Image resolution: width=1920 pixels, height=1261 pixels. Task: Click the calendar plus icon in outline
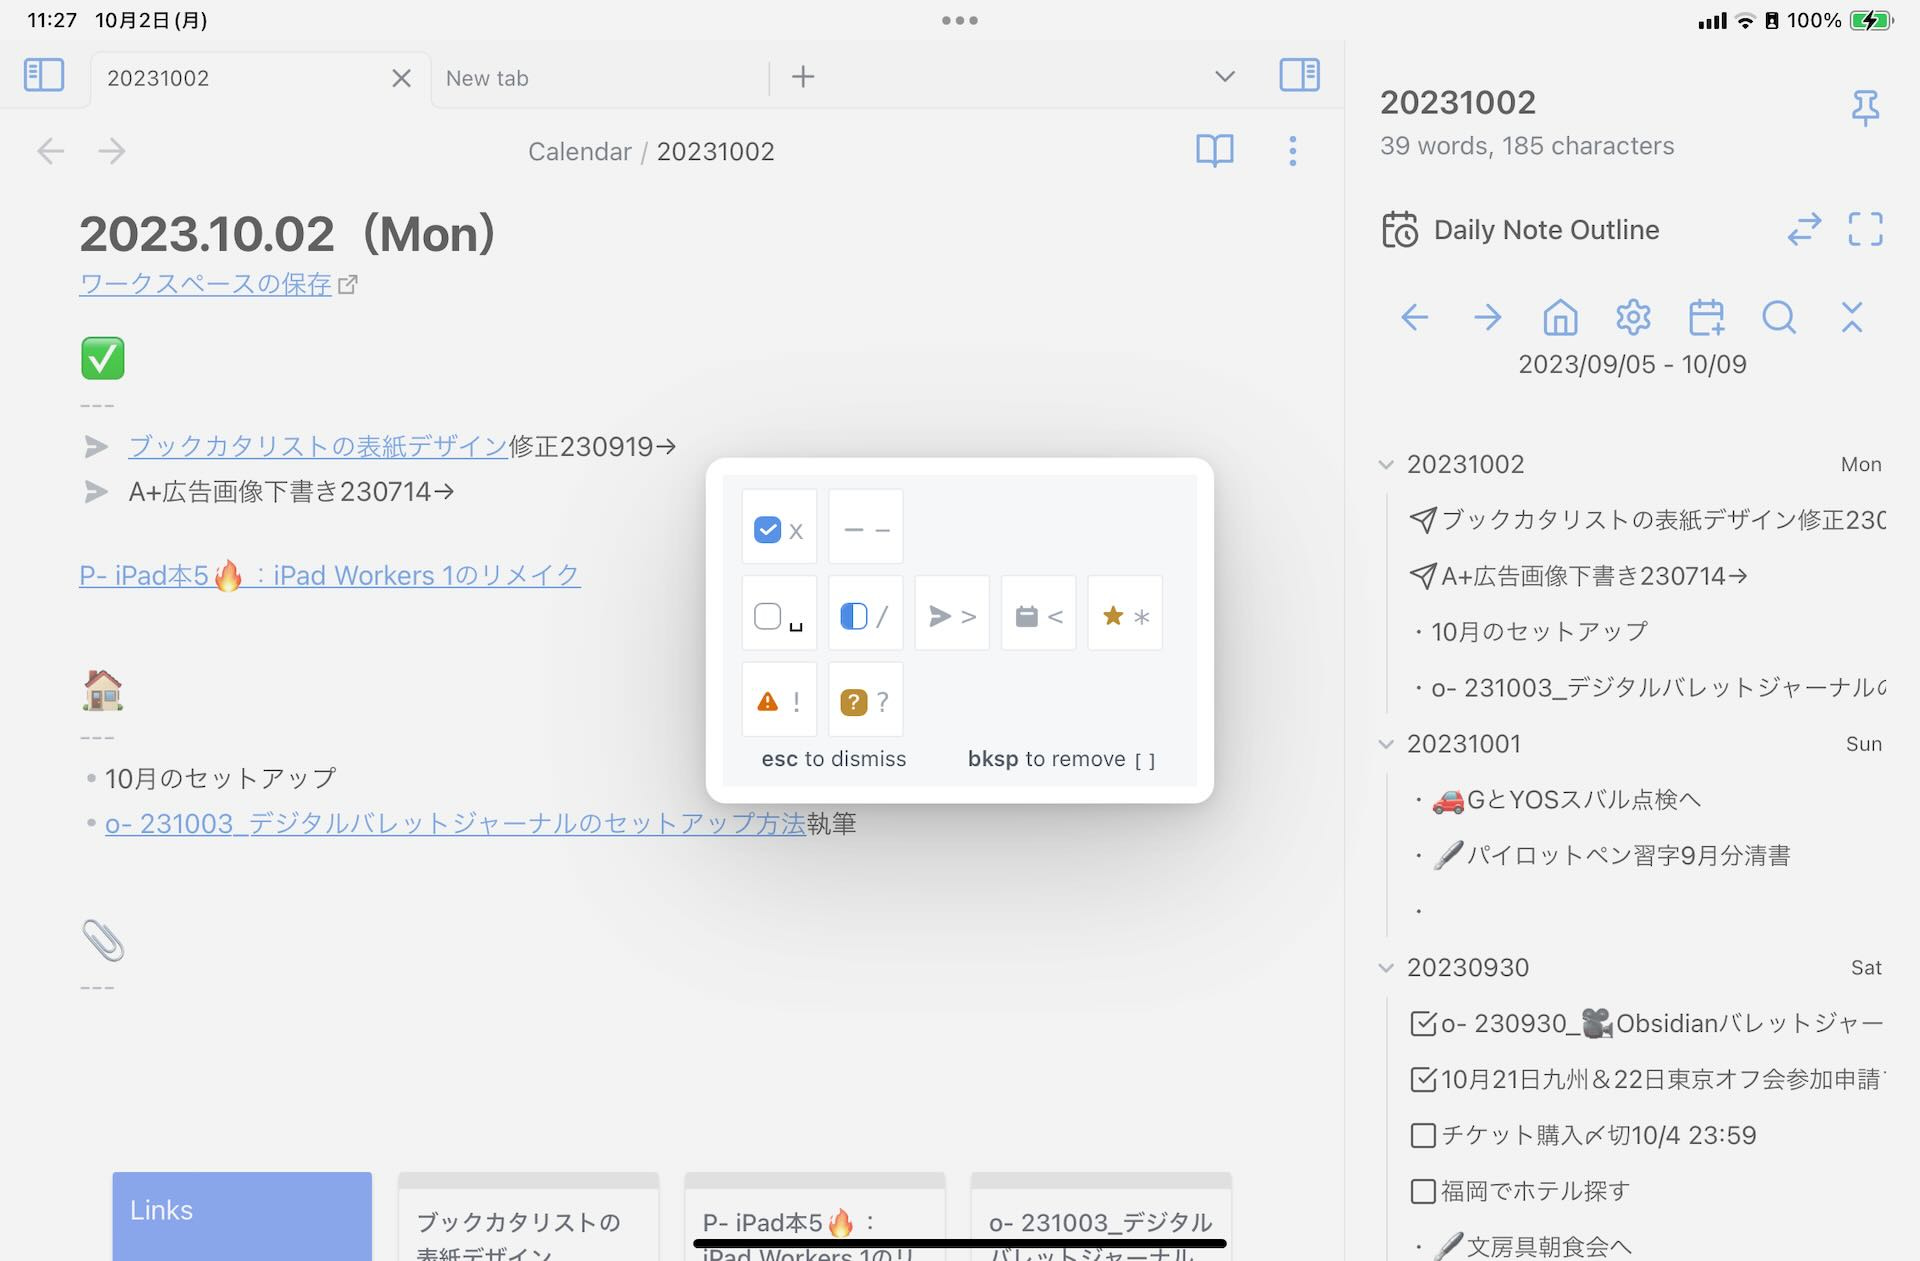pyautogui.click(x=1706, y=318)
